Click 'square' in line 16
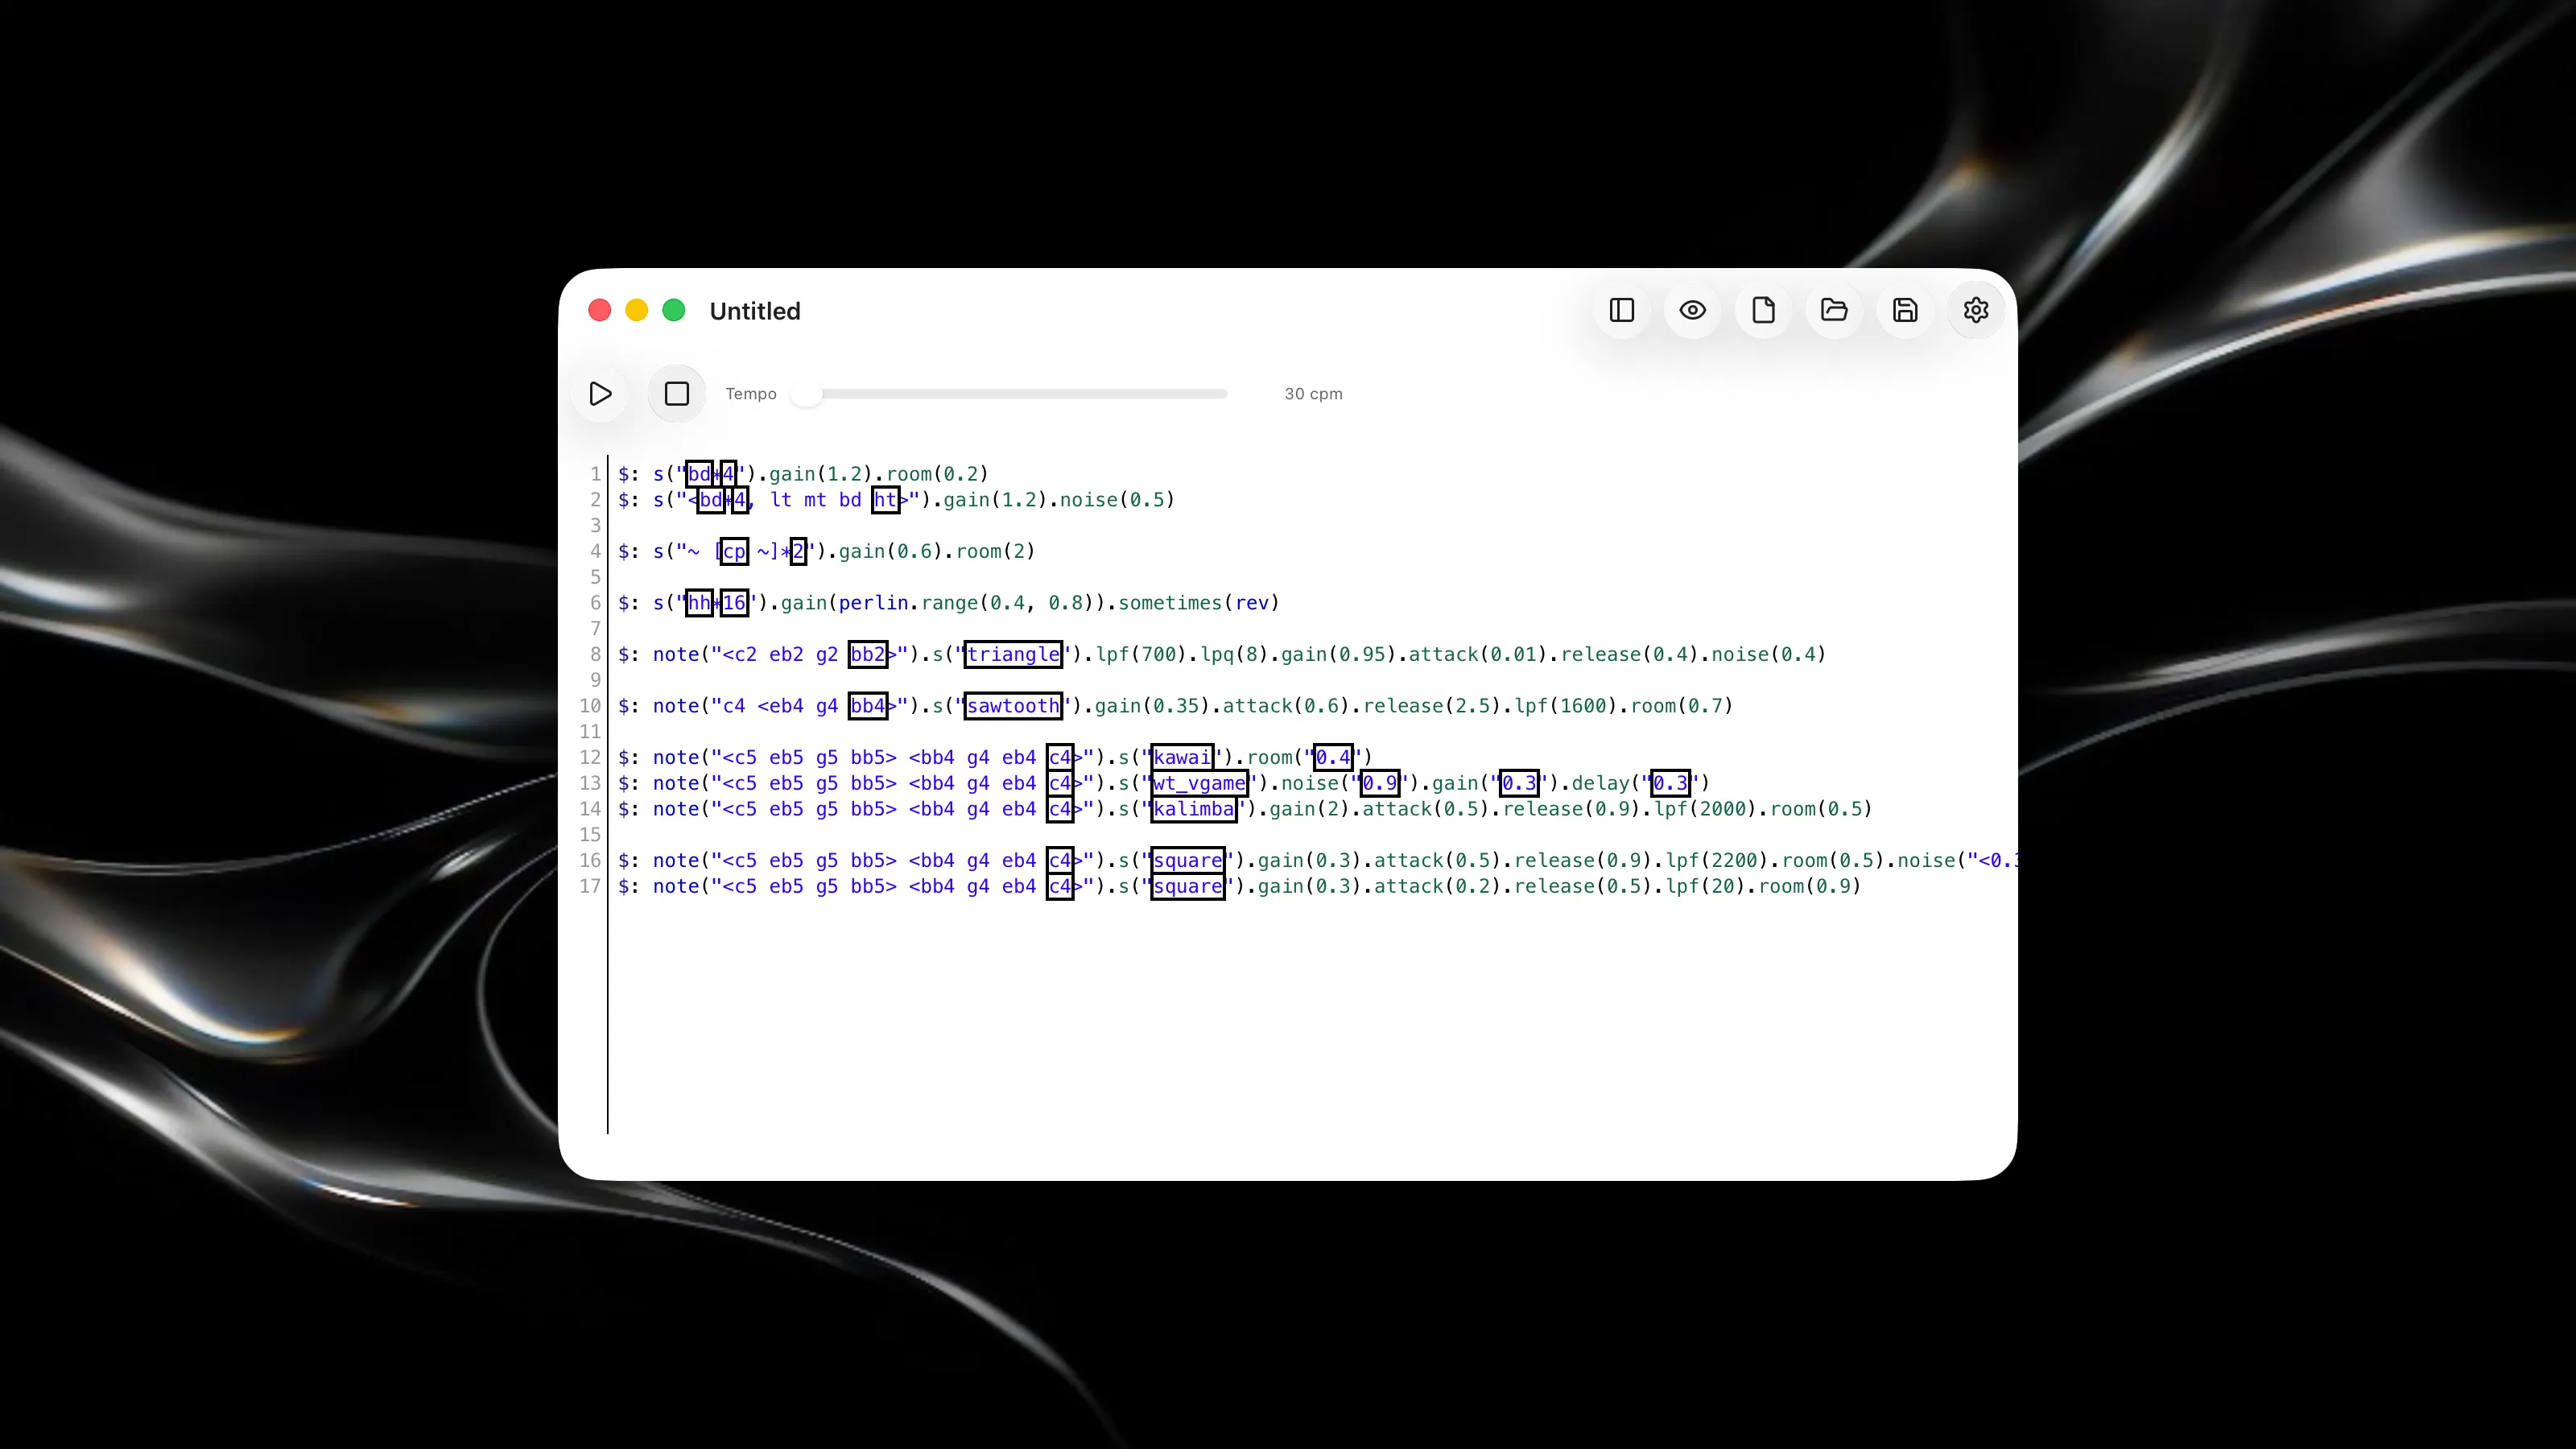Screen dimensions: 2576x1449 click(1188, 861)
